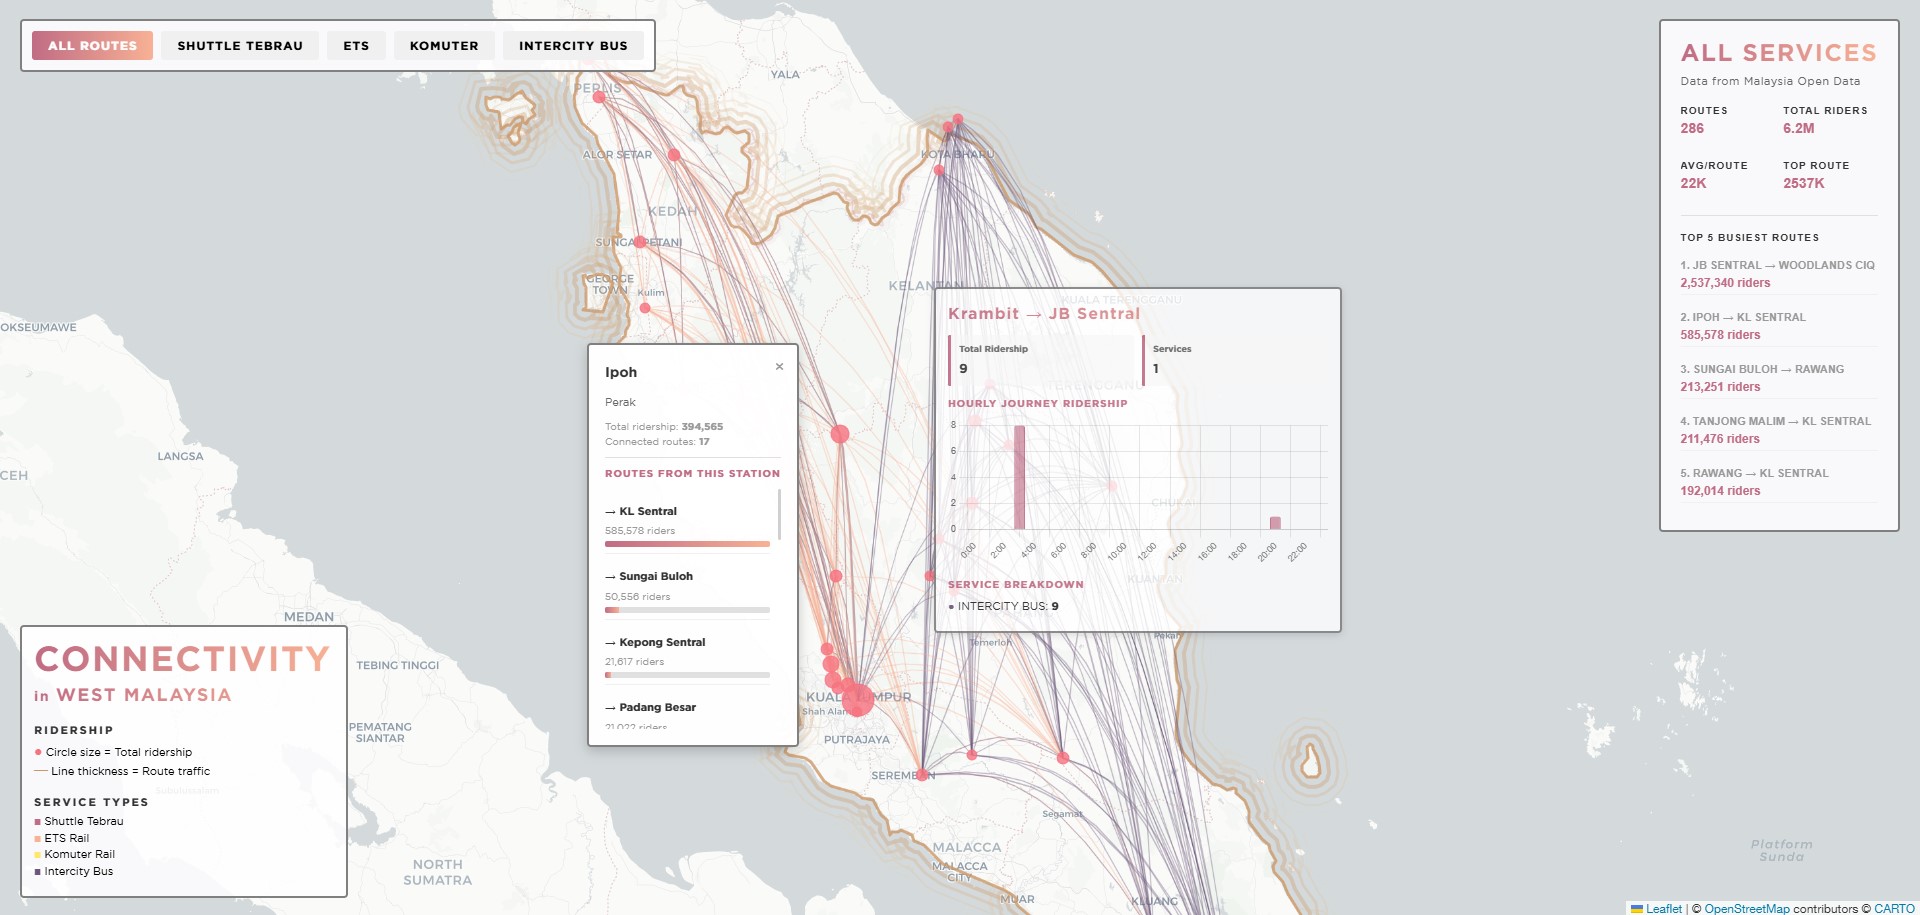Toggle the Shuttle Tebrau route filter
Viewport: 1920px width, 915px height.
[240, 45]
